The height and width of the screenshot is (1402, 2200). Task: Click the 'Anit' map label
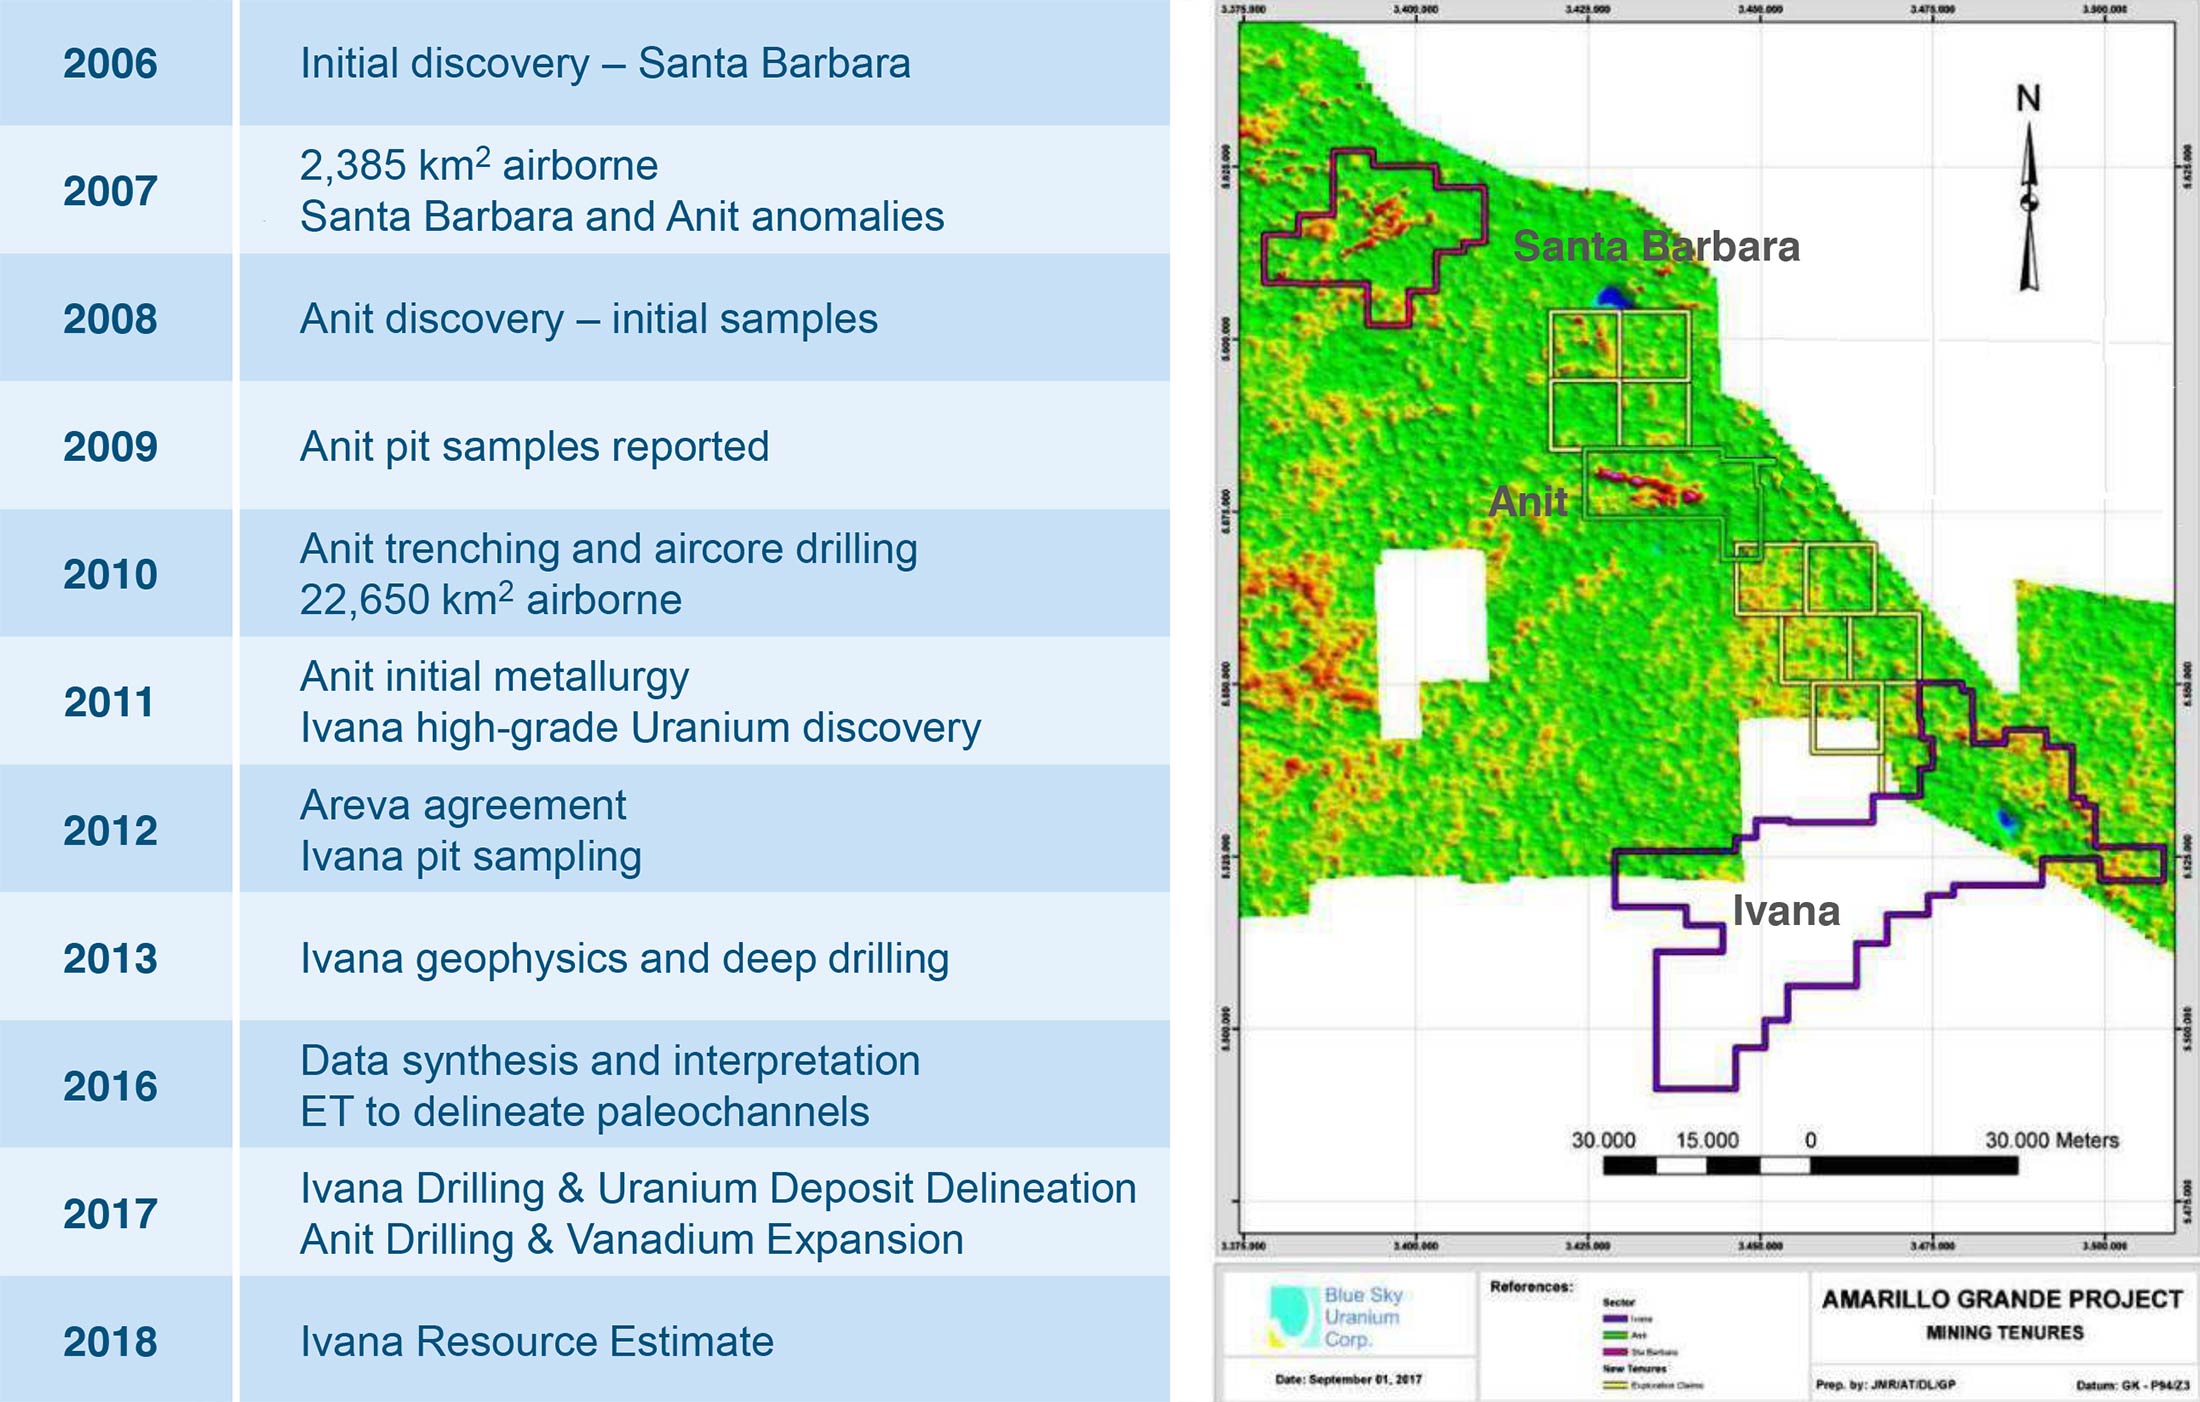point(1528,501)
